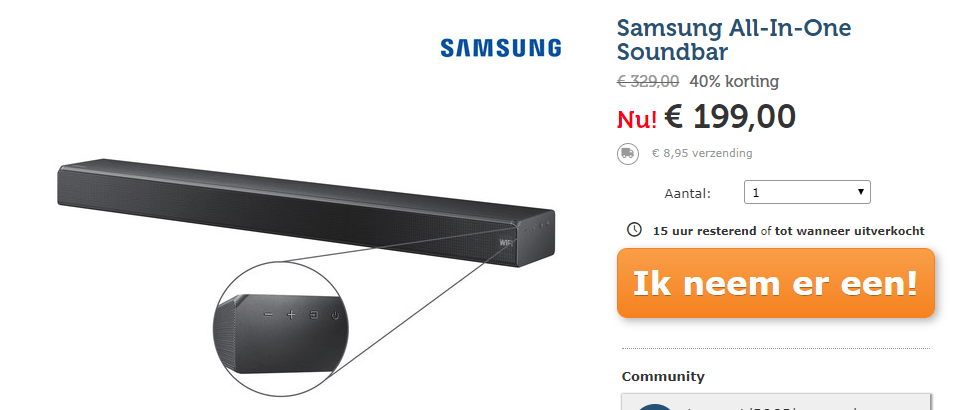Open the Aantal quantity dropdown
The width and height of the screenshot is (955, 410).
click(807, 193)
